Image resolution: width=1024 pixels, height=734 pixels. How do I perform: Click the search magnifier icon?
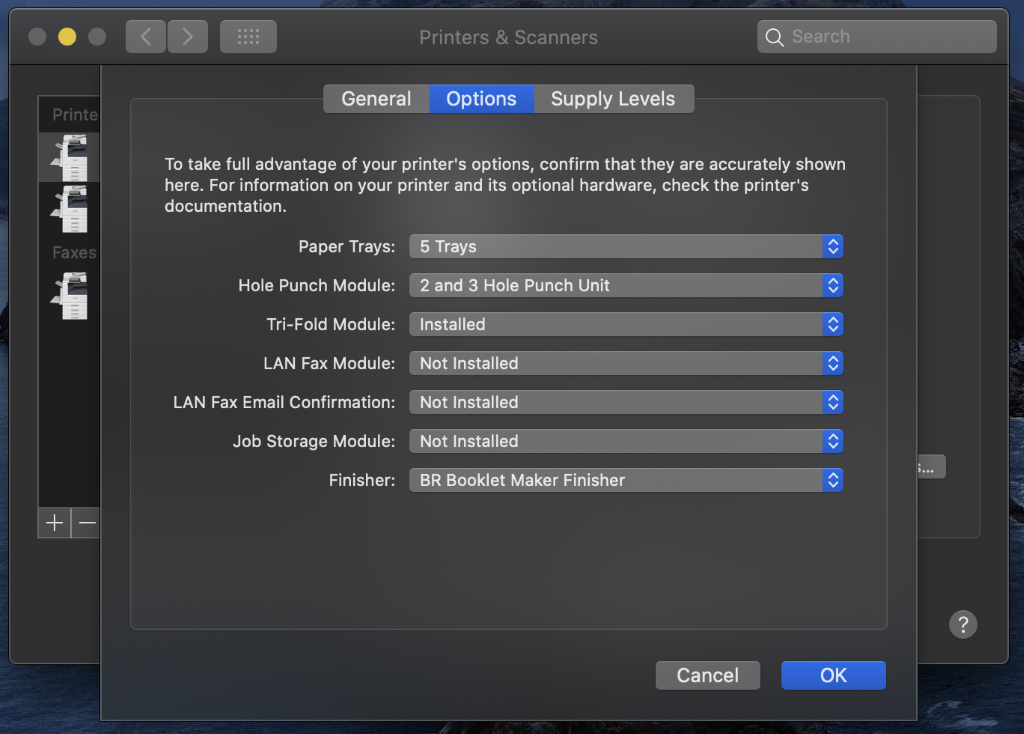[774, 36]
